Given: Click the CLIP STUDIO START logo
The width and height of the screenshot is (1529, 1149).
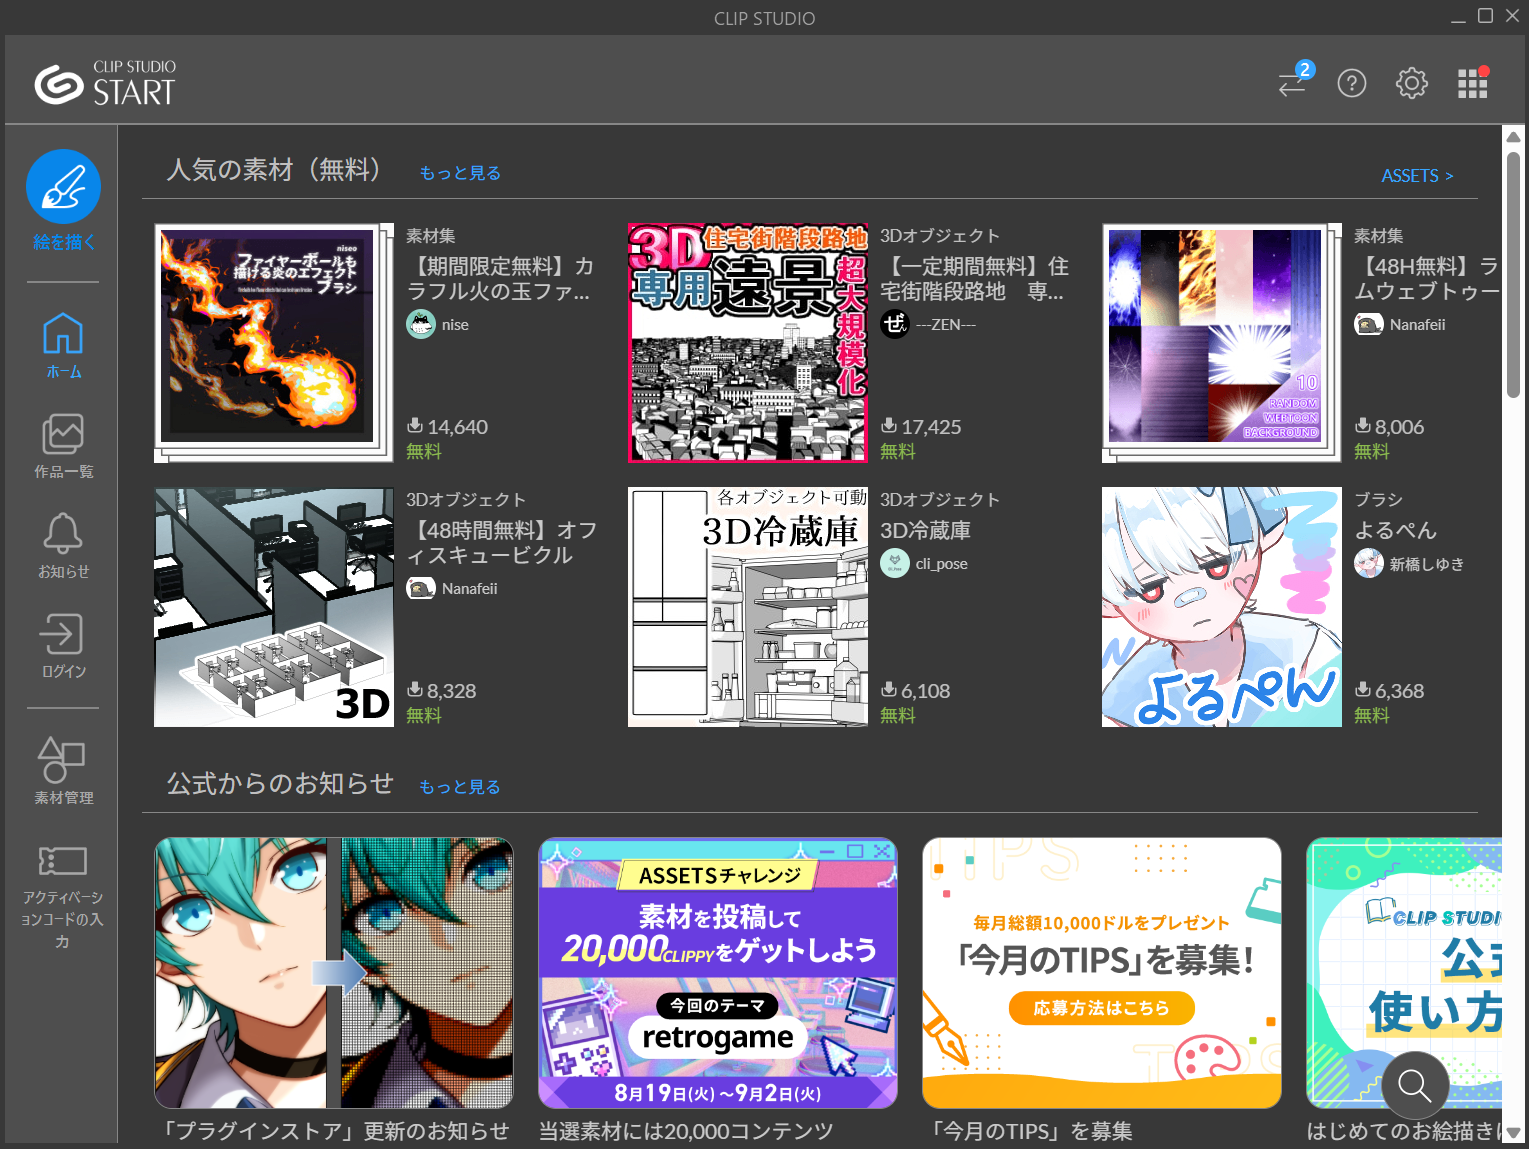Looking at the screenshot, I should [x=105, y=83].
